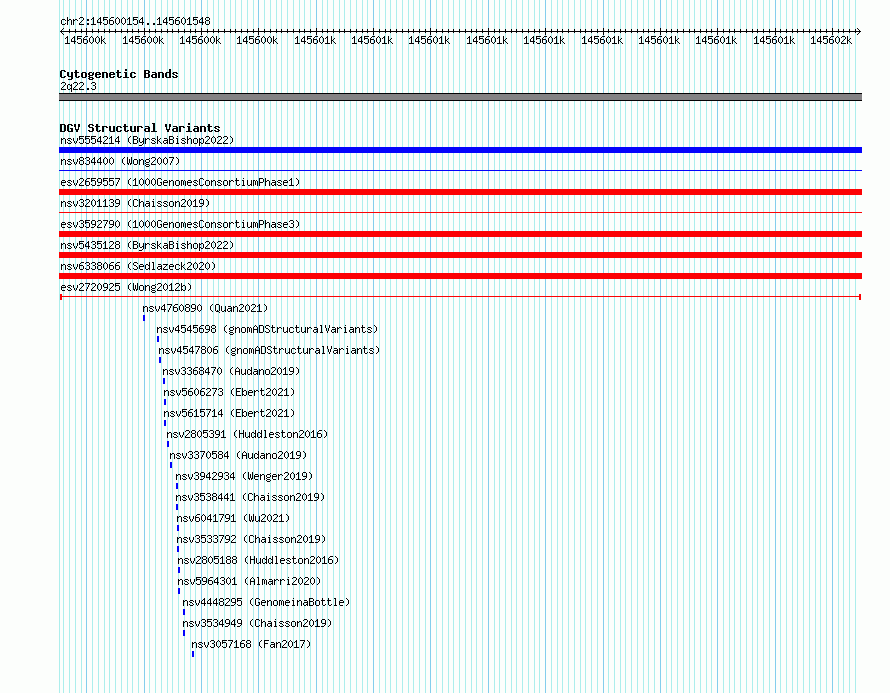This screenshot has width=890, height=693.
Task: Click the red bar under esv2659557
Action: [x=460, y=192]
